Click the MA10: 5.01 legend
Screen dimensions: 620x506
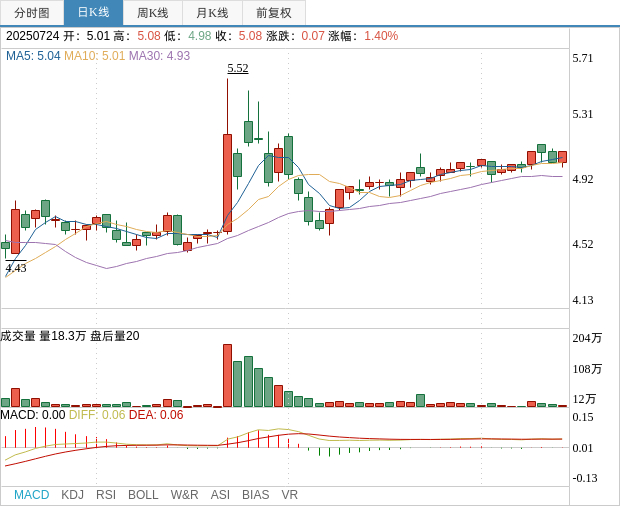(x=95, y=56)
